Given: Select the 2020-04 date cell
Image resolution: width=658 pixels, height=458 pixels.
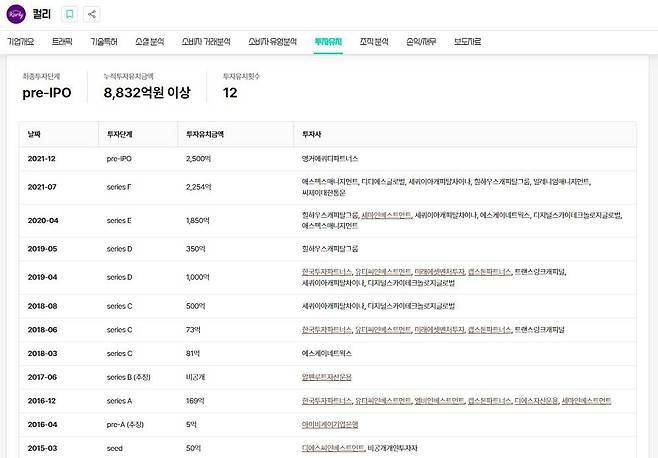Looking at the screenshot, I should pyautogui.click(x=43, y=220).
